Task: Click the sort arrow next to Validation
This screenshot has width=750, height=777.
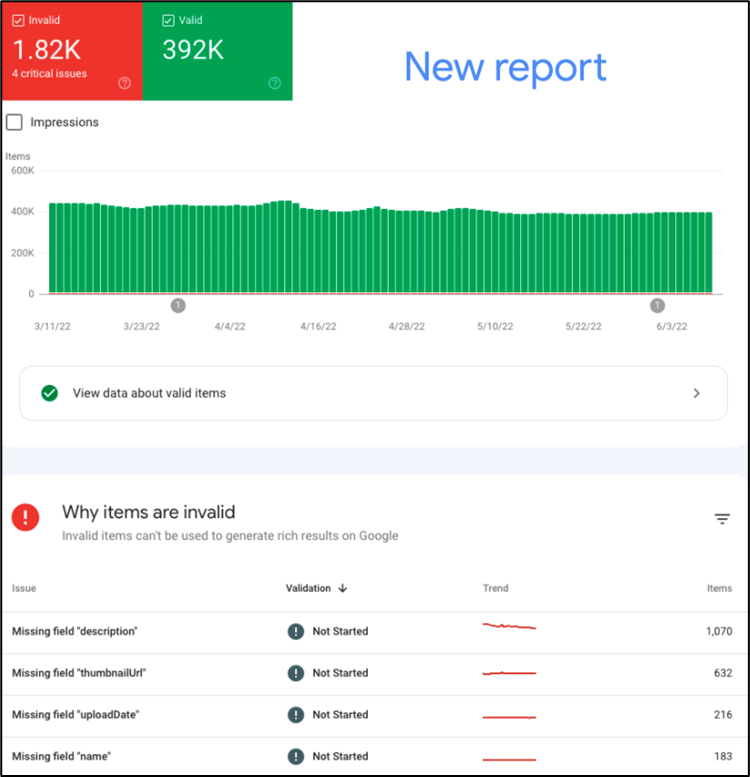Action: point(342,588)
